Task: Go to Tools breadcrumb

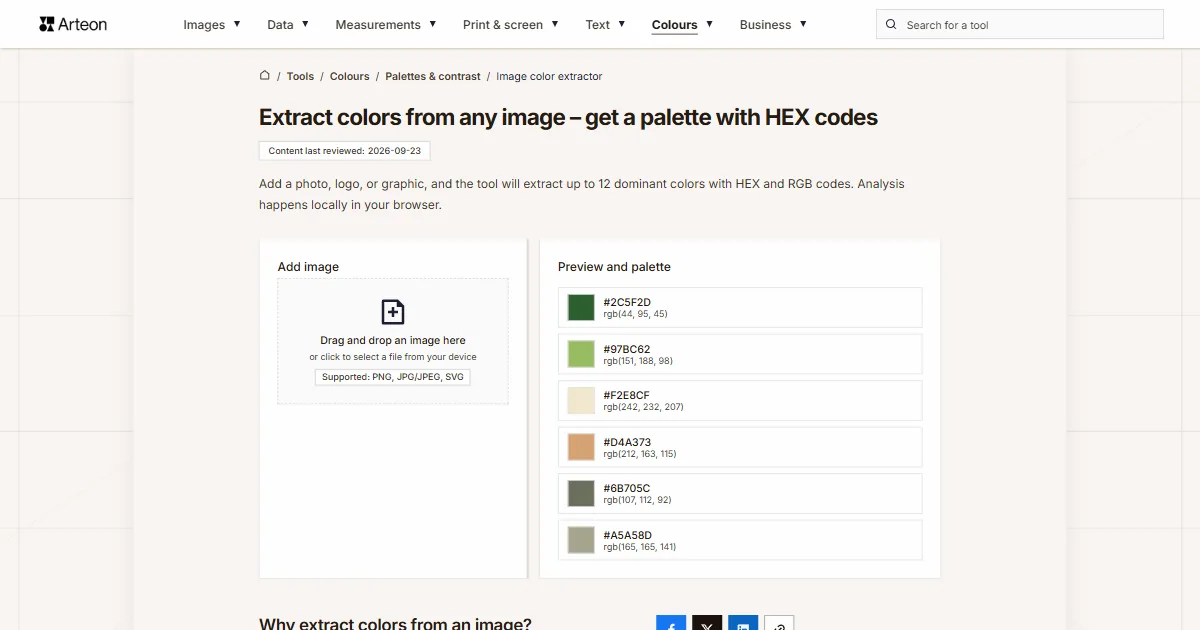Action: pyautogui.click(x=300, y=76)
